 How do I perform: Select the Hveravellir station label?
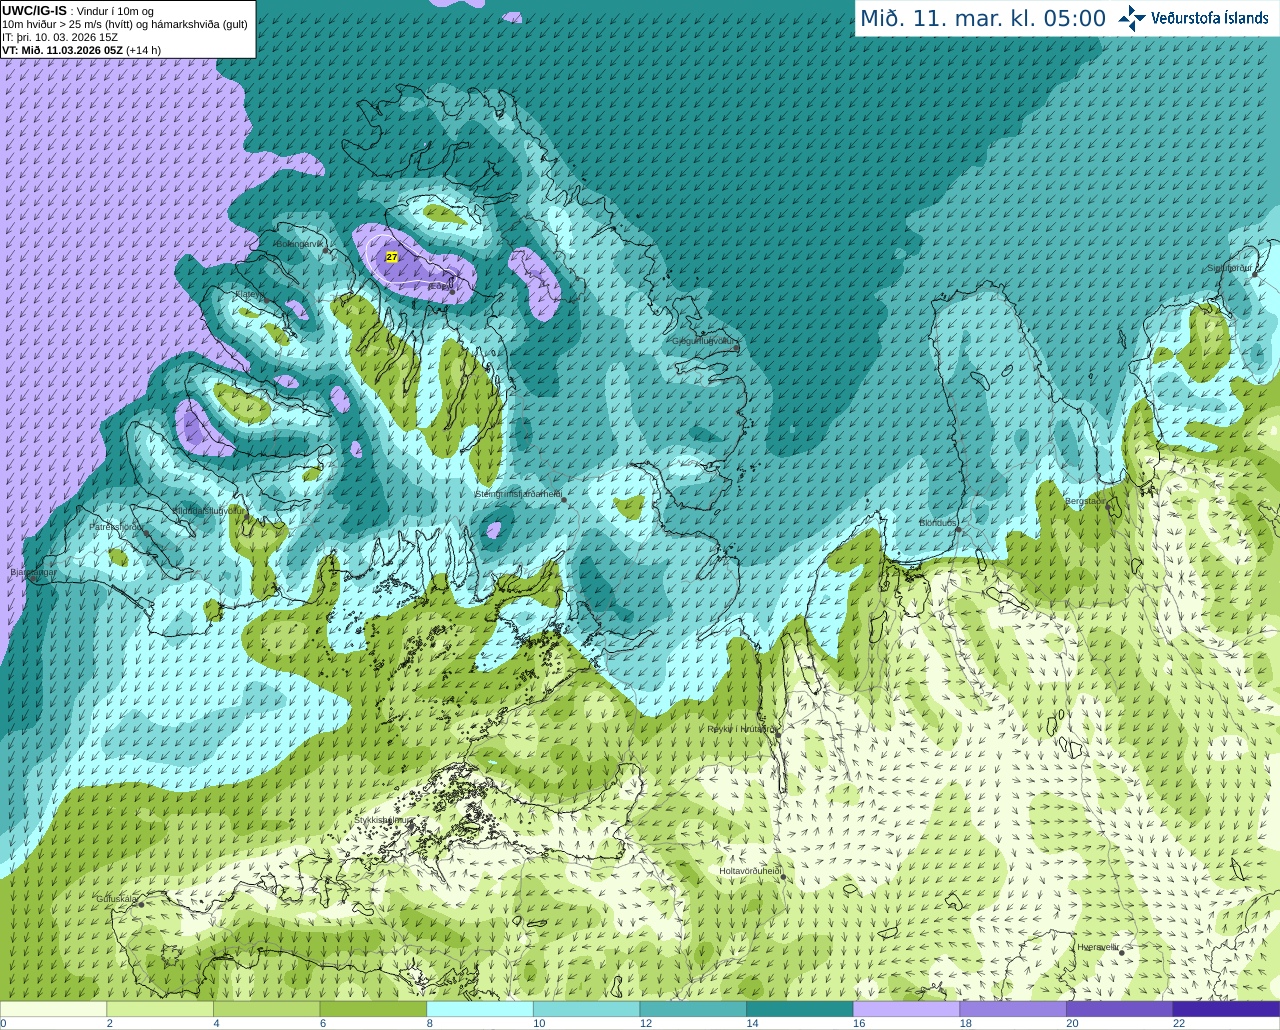[1098, 947]
